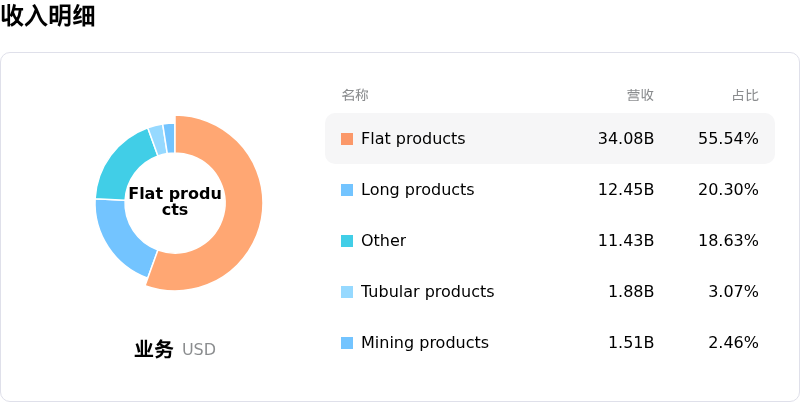Click the 20.30% share value
Viewport: 800px width, 402px height.
pyautogui.click(x=728, y=190)
